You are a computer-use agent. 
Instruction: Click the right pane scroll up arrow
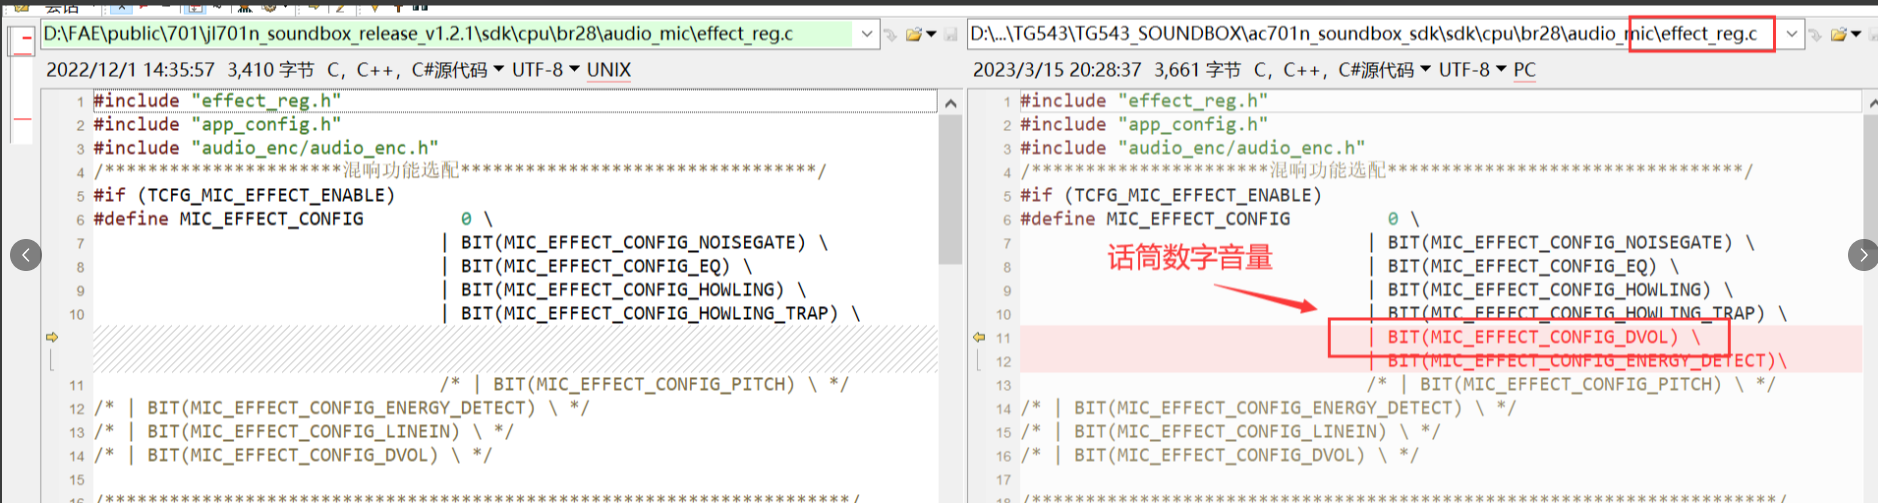pos(1871,102)
